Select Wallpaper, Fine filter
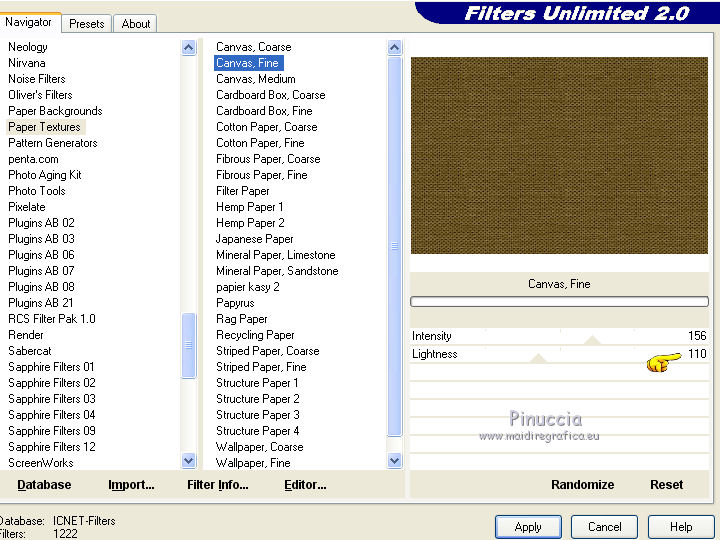The height and width of the screenshot is (540, 720). coord(253,463)
